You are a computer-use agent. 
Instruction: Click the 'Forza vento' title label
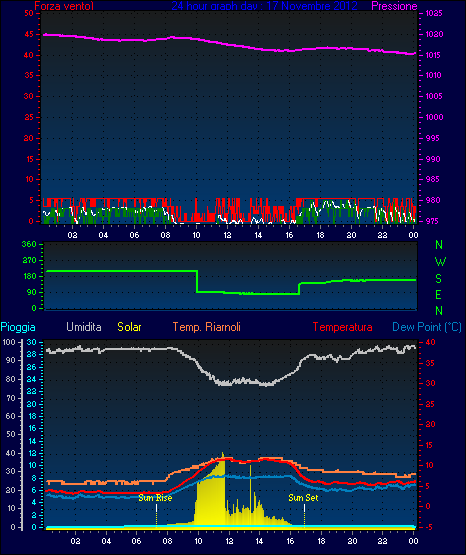[64, 6]
